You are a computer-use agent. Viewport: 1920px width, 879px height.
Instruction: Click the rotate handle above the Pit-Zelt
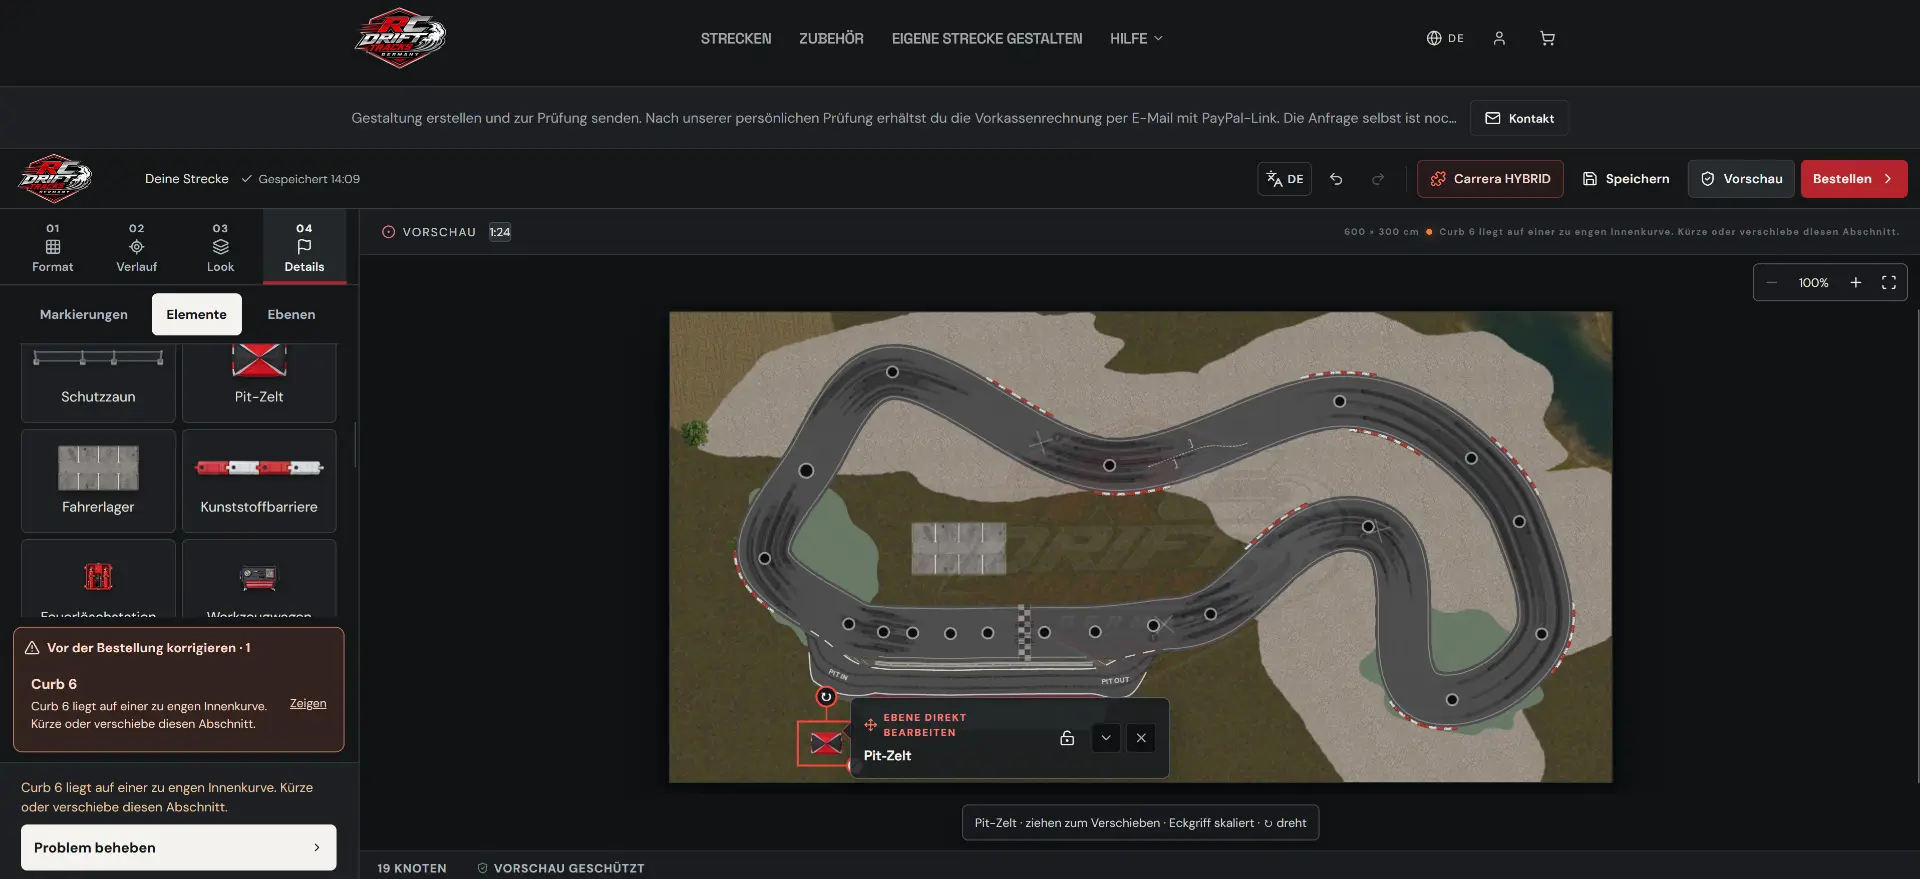[x=826, y=697]
